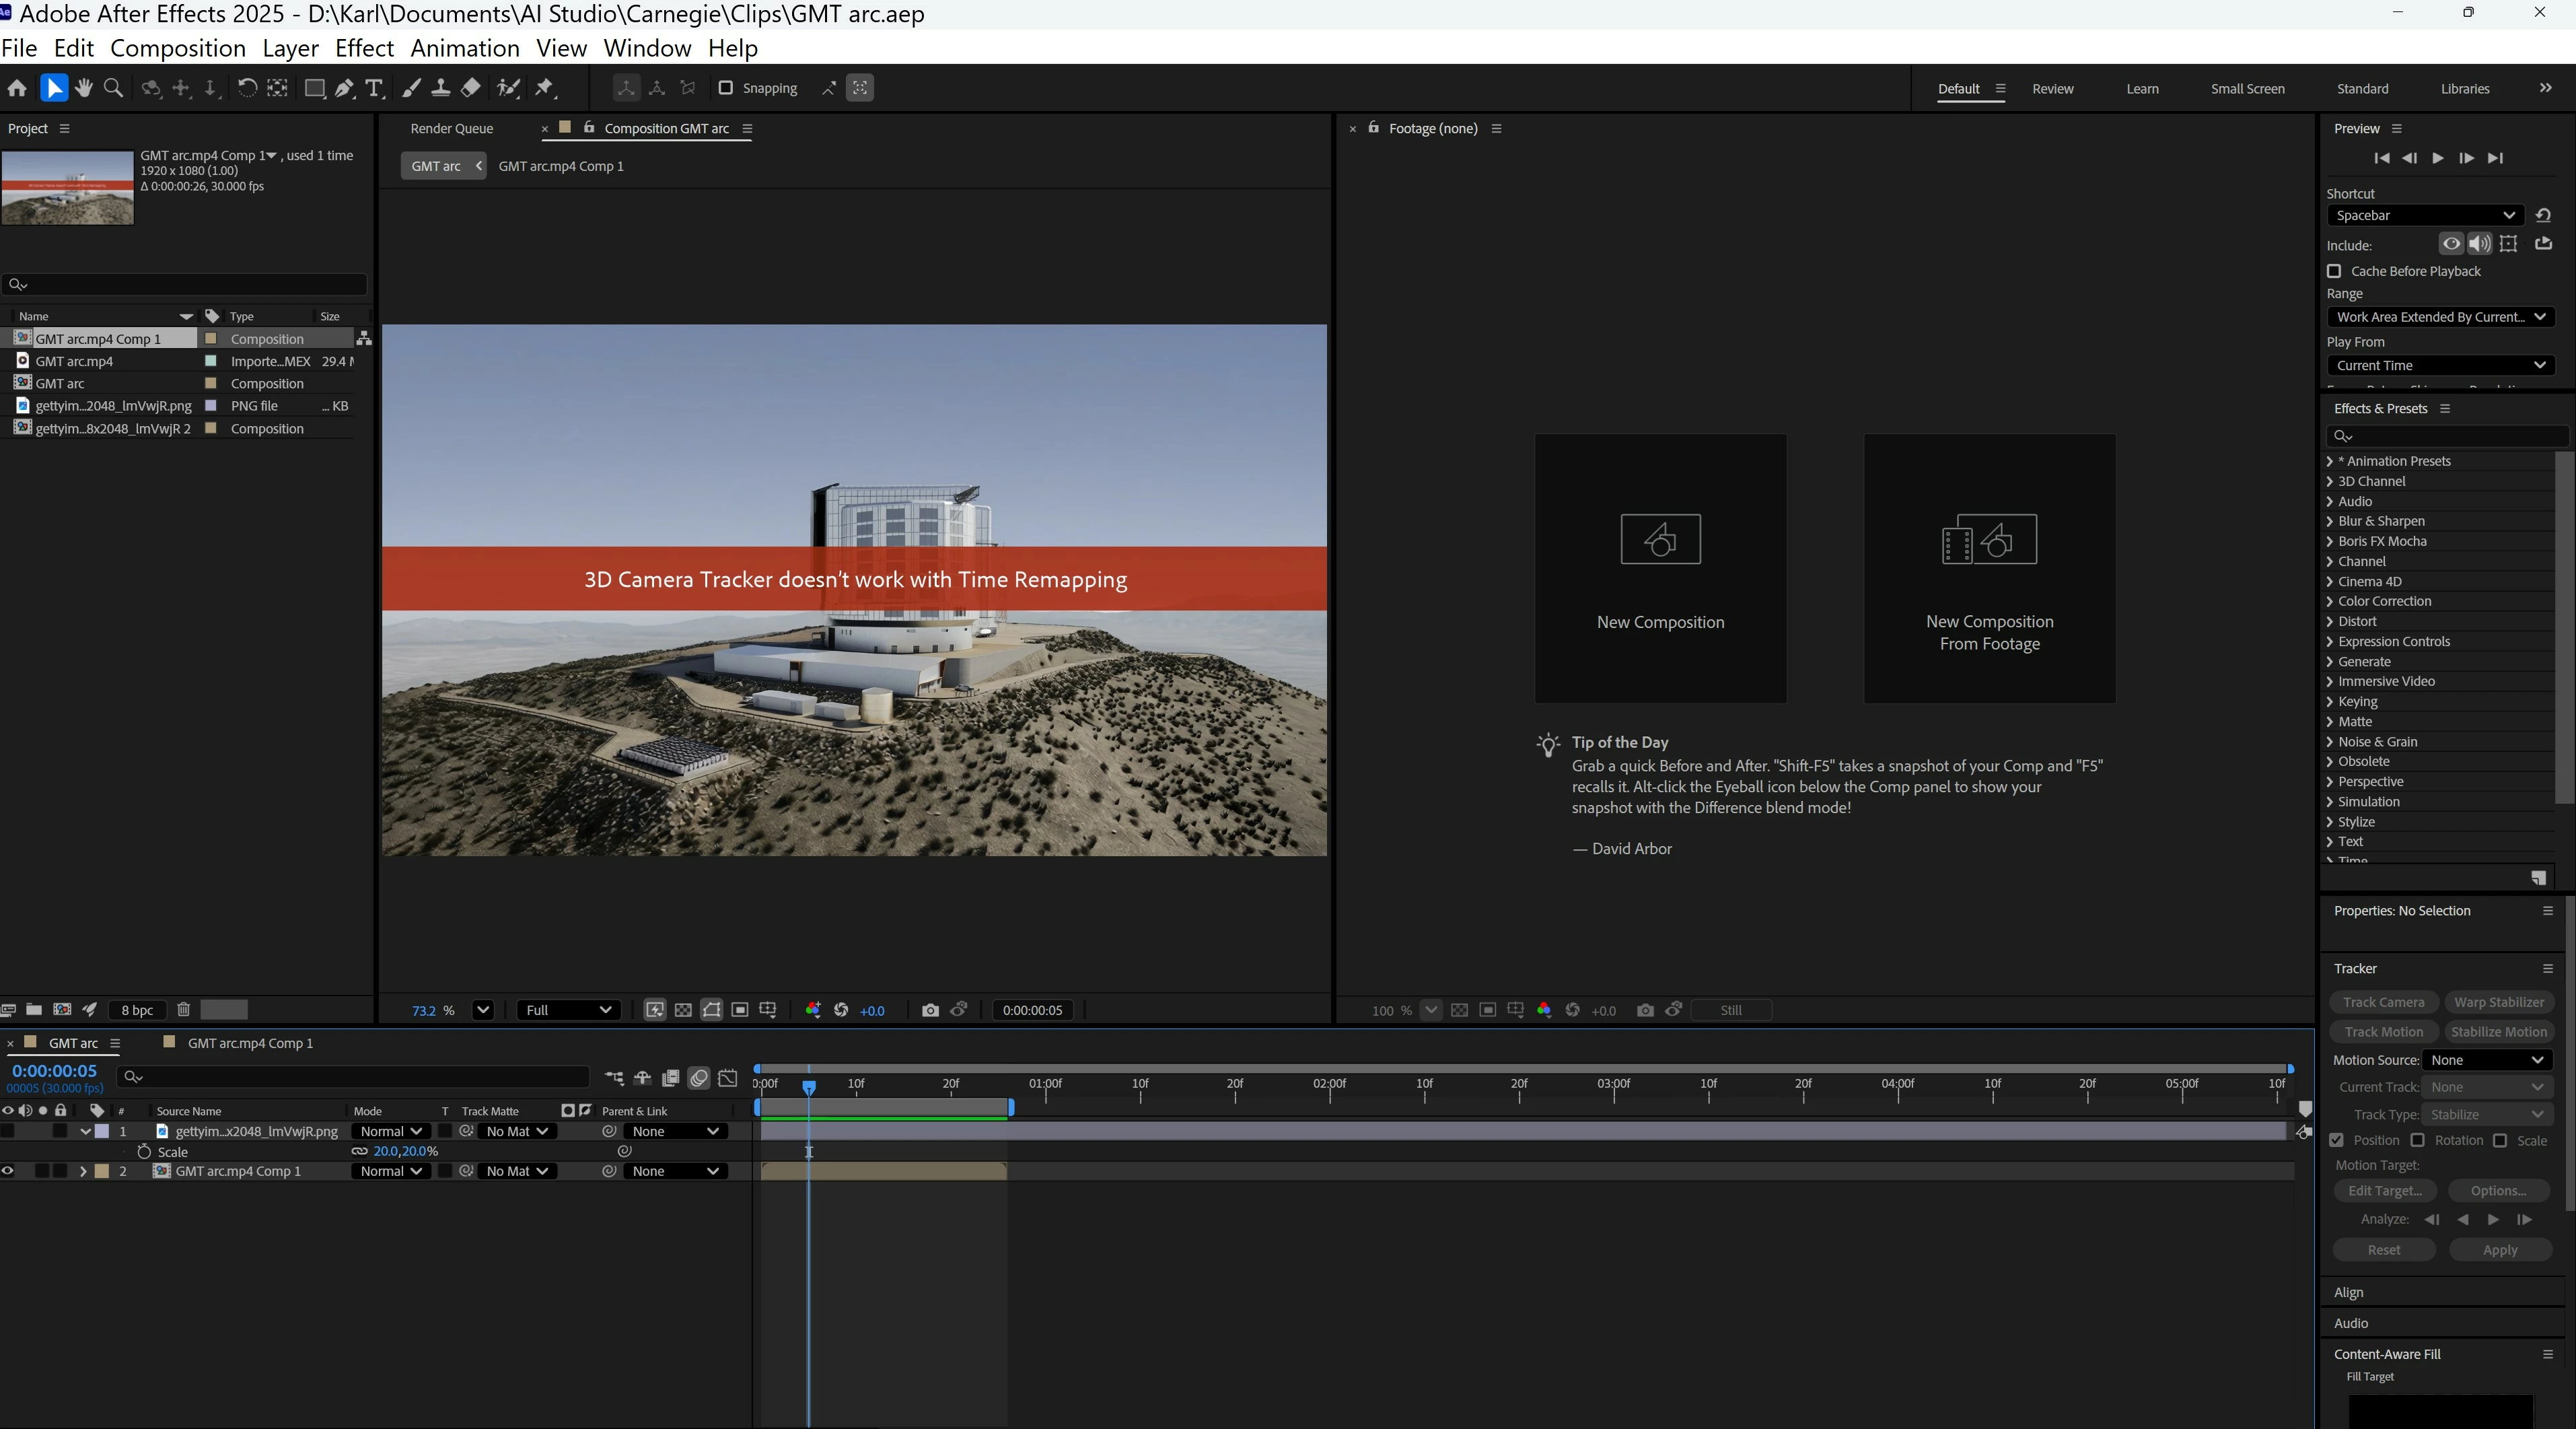Switch to the Render Queue tab
The image size is (2576, 1429).
click(x=451, y=128)
